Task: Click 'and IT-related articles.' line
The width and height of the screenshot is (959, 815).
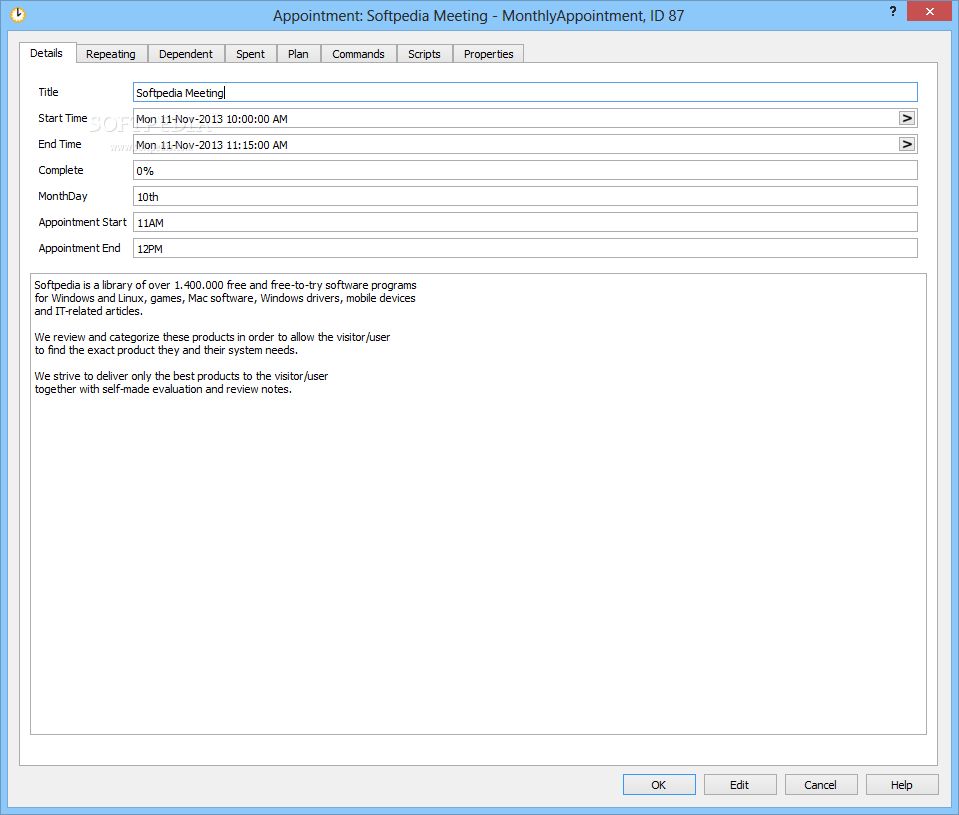Action: pos(89,311)
